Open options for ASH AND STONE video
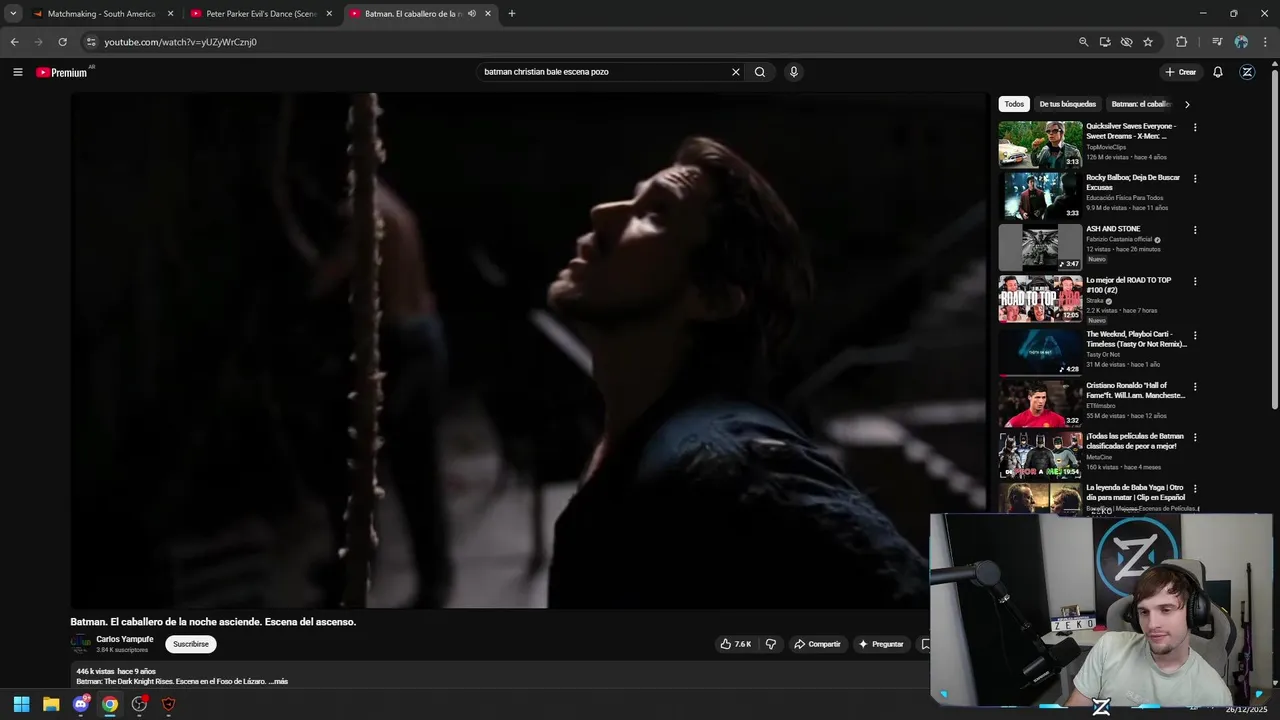The image size is (1280, 720). [1195, 230]
